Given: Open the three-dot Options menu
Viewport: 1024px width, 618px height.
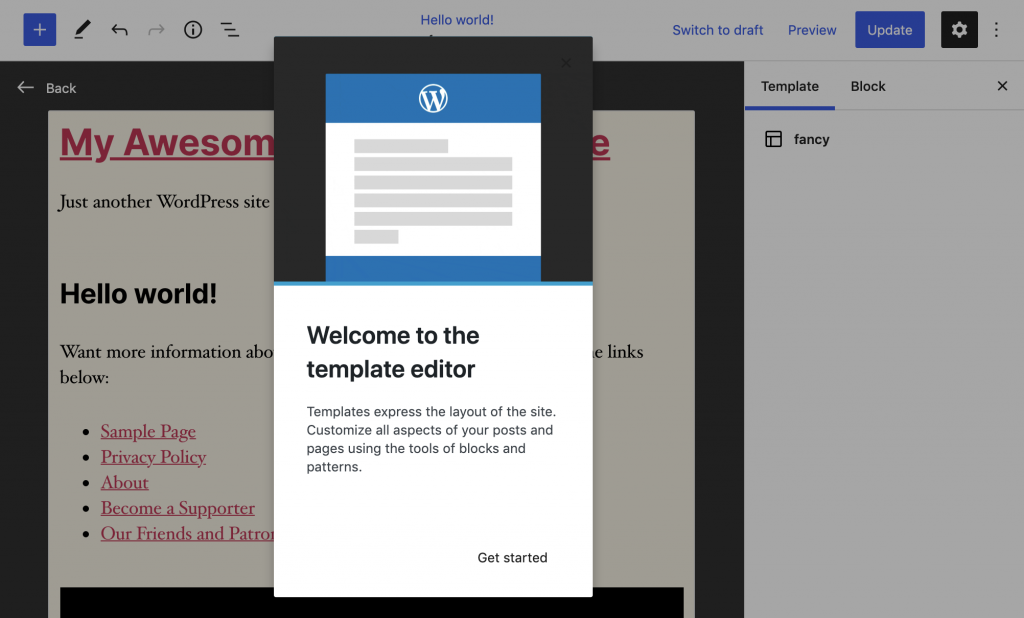Looking at the screenshot, I should (x=996, y=30).
